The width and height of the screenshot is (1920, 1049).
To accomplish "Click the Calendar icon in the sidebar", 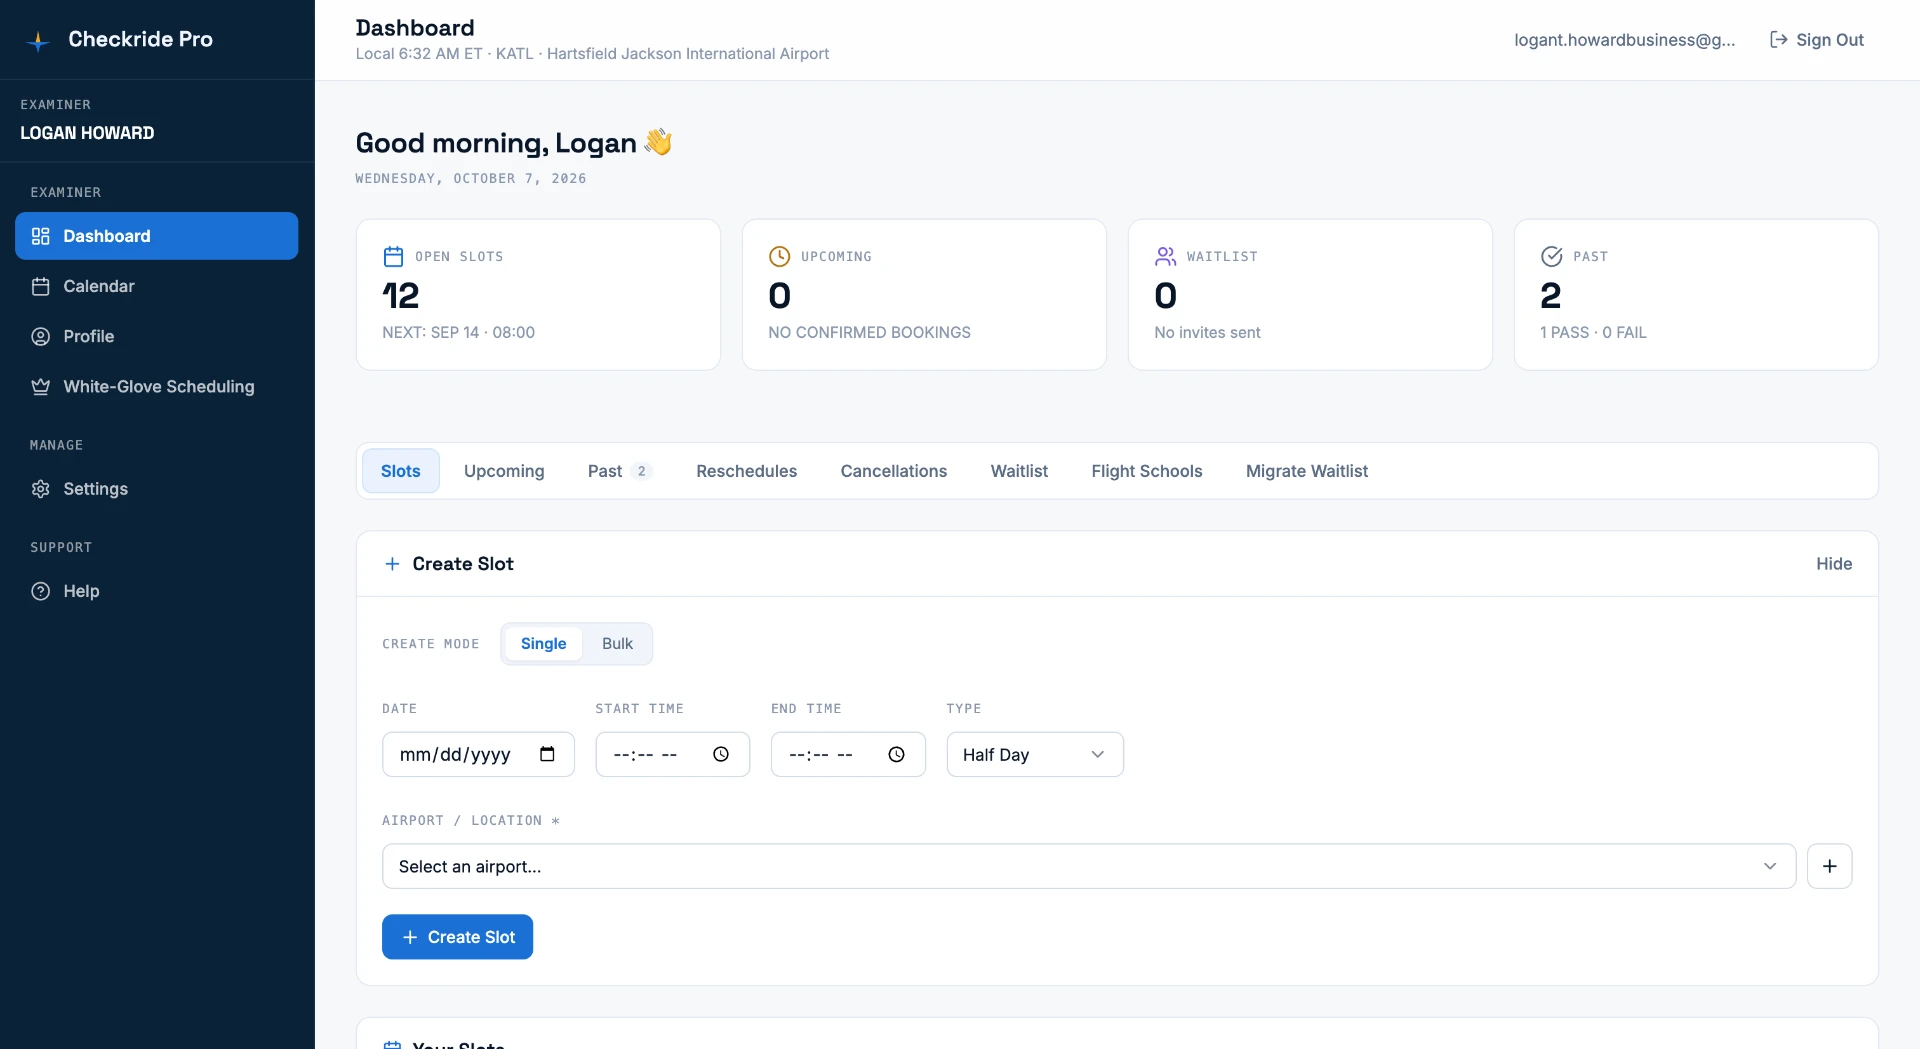I will 40,286.
